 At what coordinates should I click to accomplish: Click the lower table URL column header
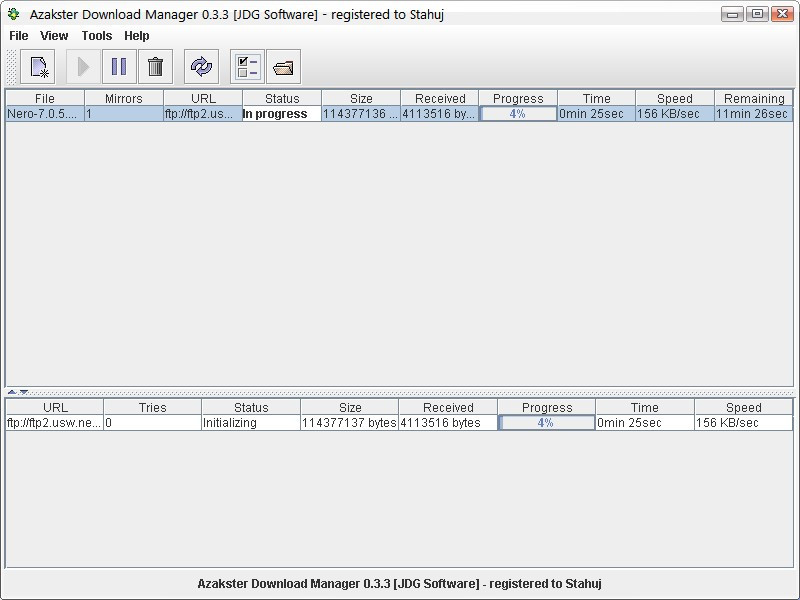tap(55, 407)
